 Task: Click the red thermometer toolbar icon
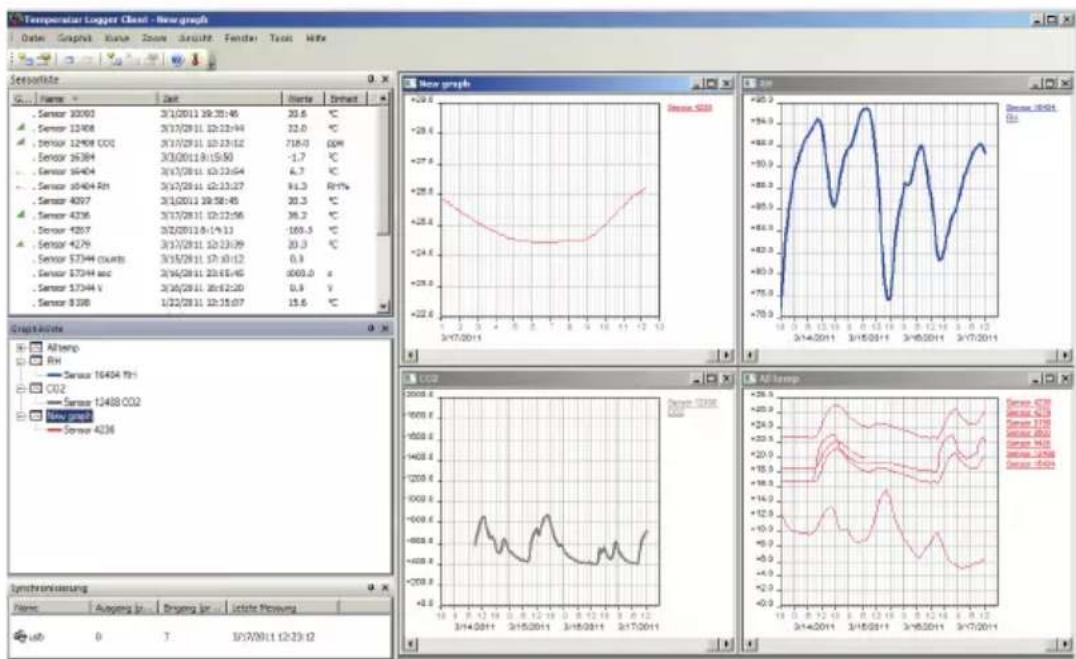click(x=195, y=60)
